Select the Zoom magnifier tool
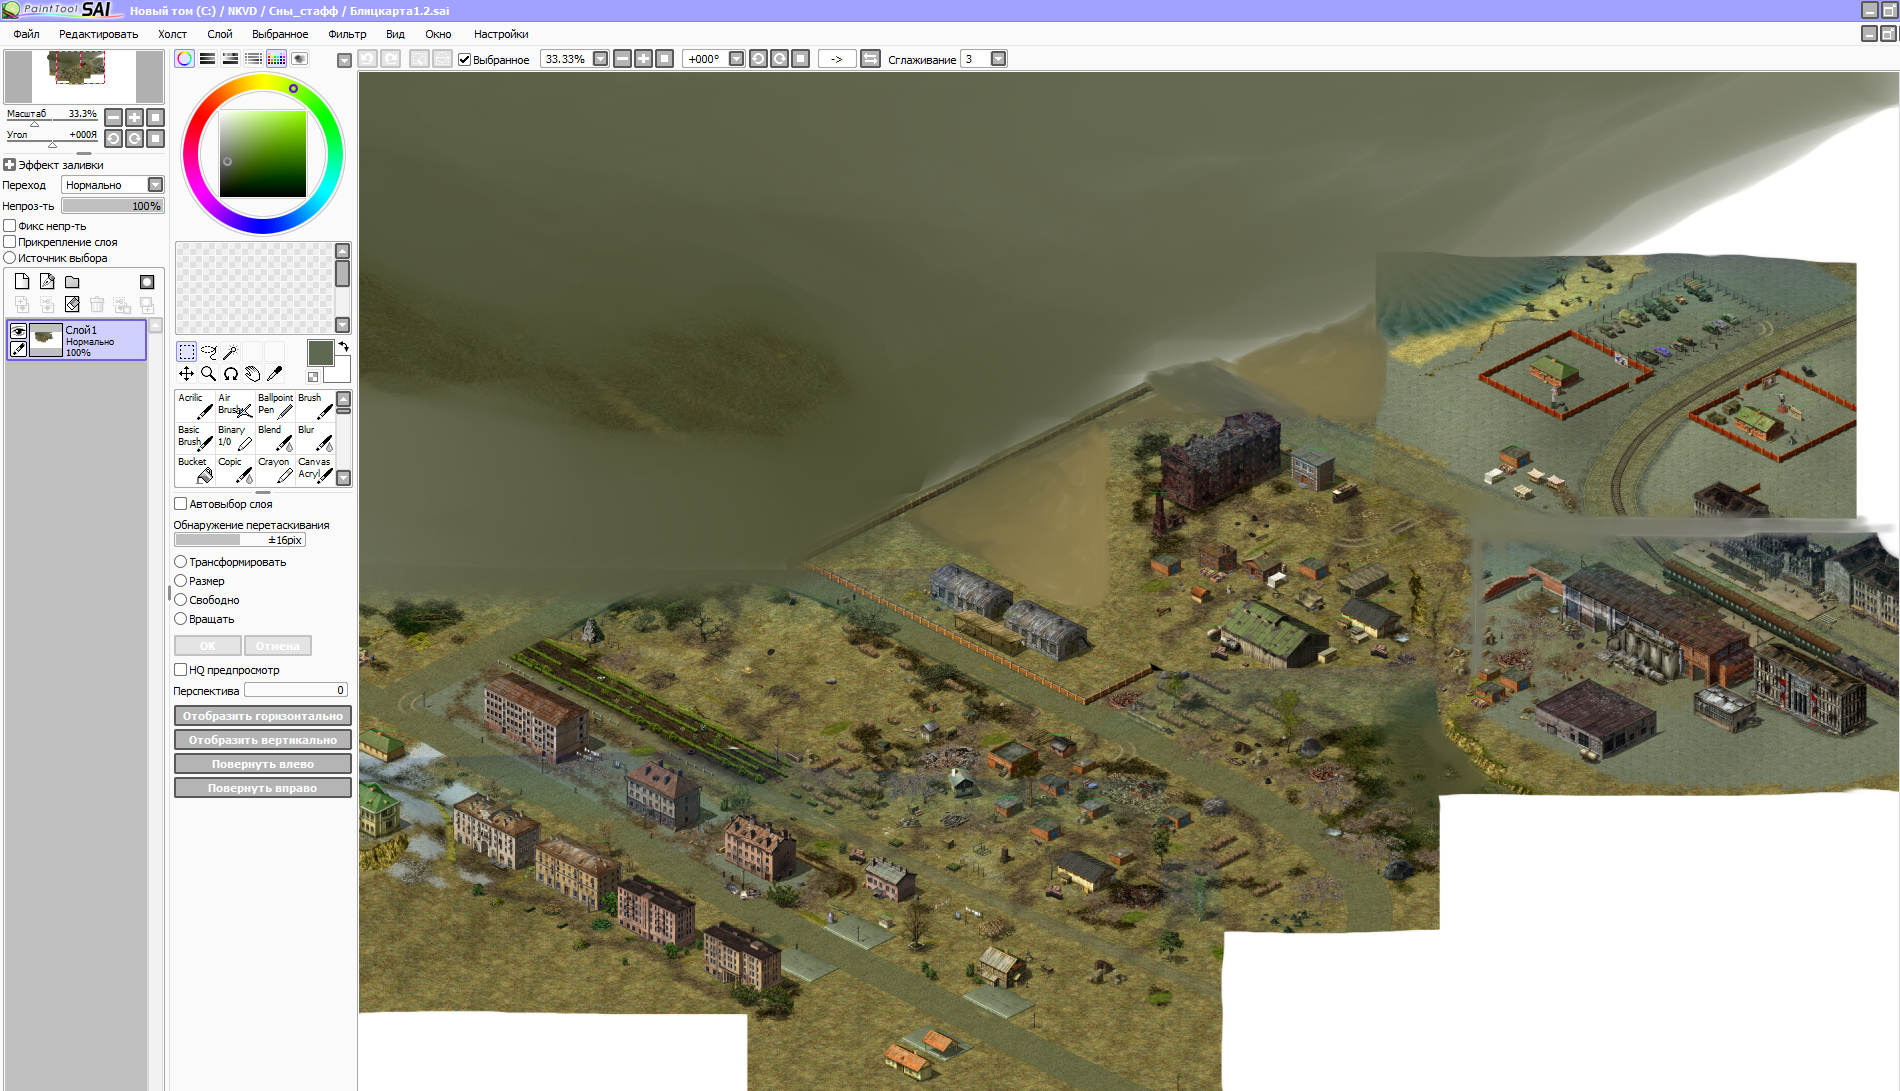This screenshot has height=1091, width=1900. 209,374
